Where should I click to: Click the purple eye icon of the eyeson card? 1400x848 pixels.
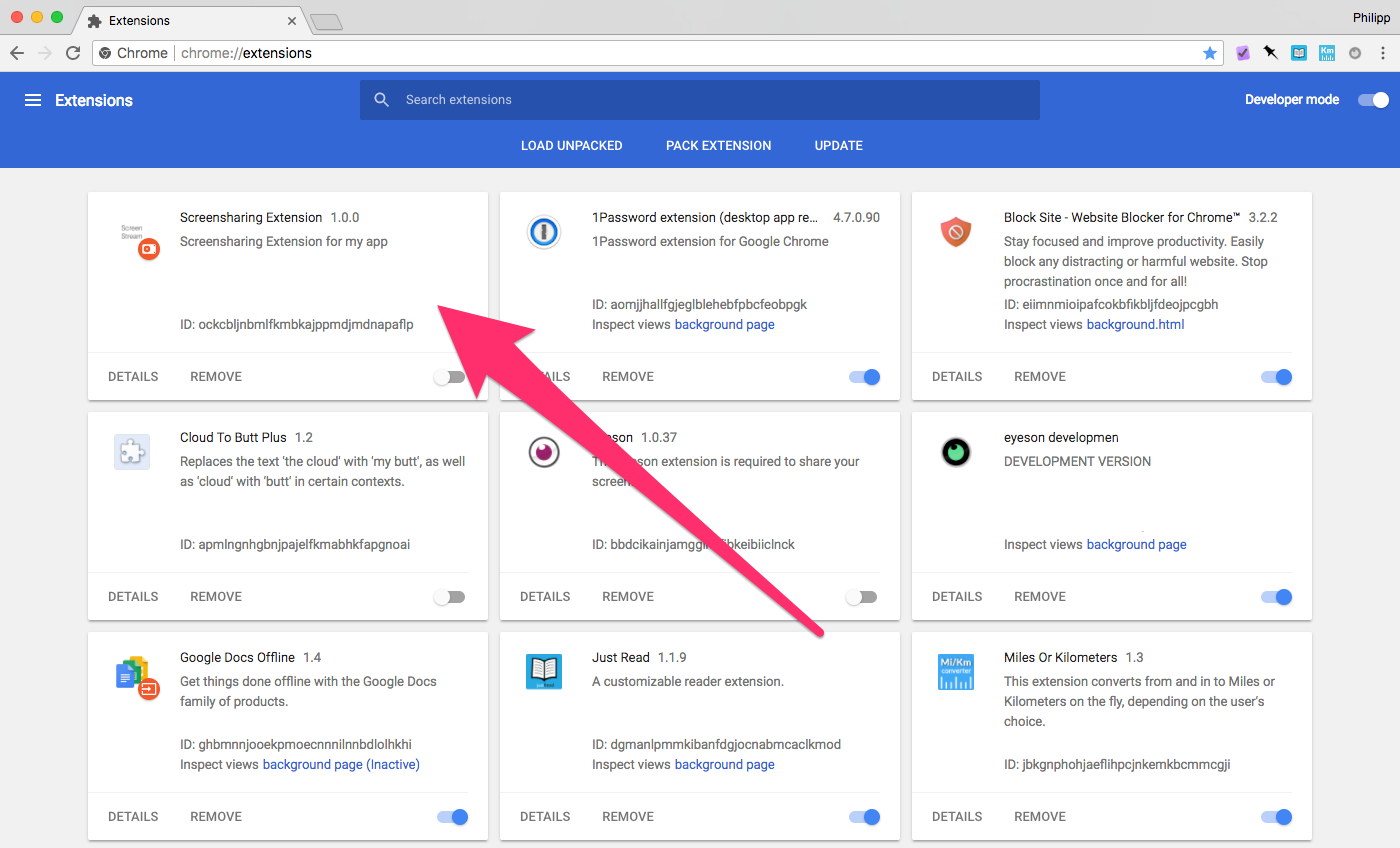point(544,453)
